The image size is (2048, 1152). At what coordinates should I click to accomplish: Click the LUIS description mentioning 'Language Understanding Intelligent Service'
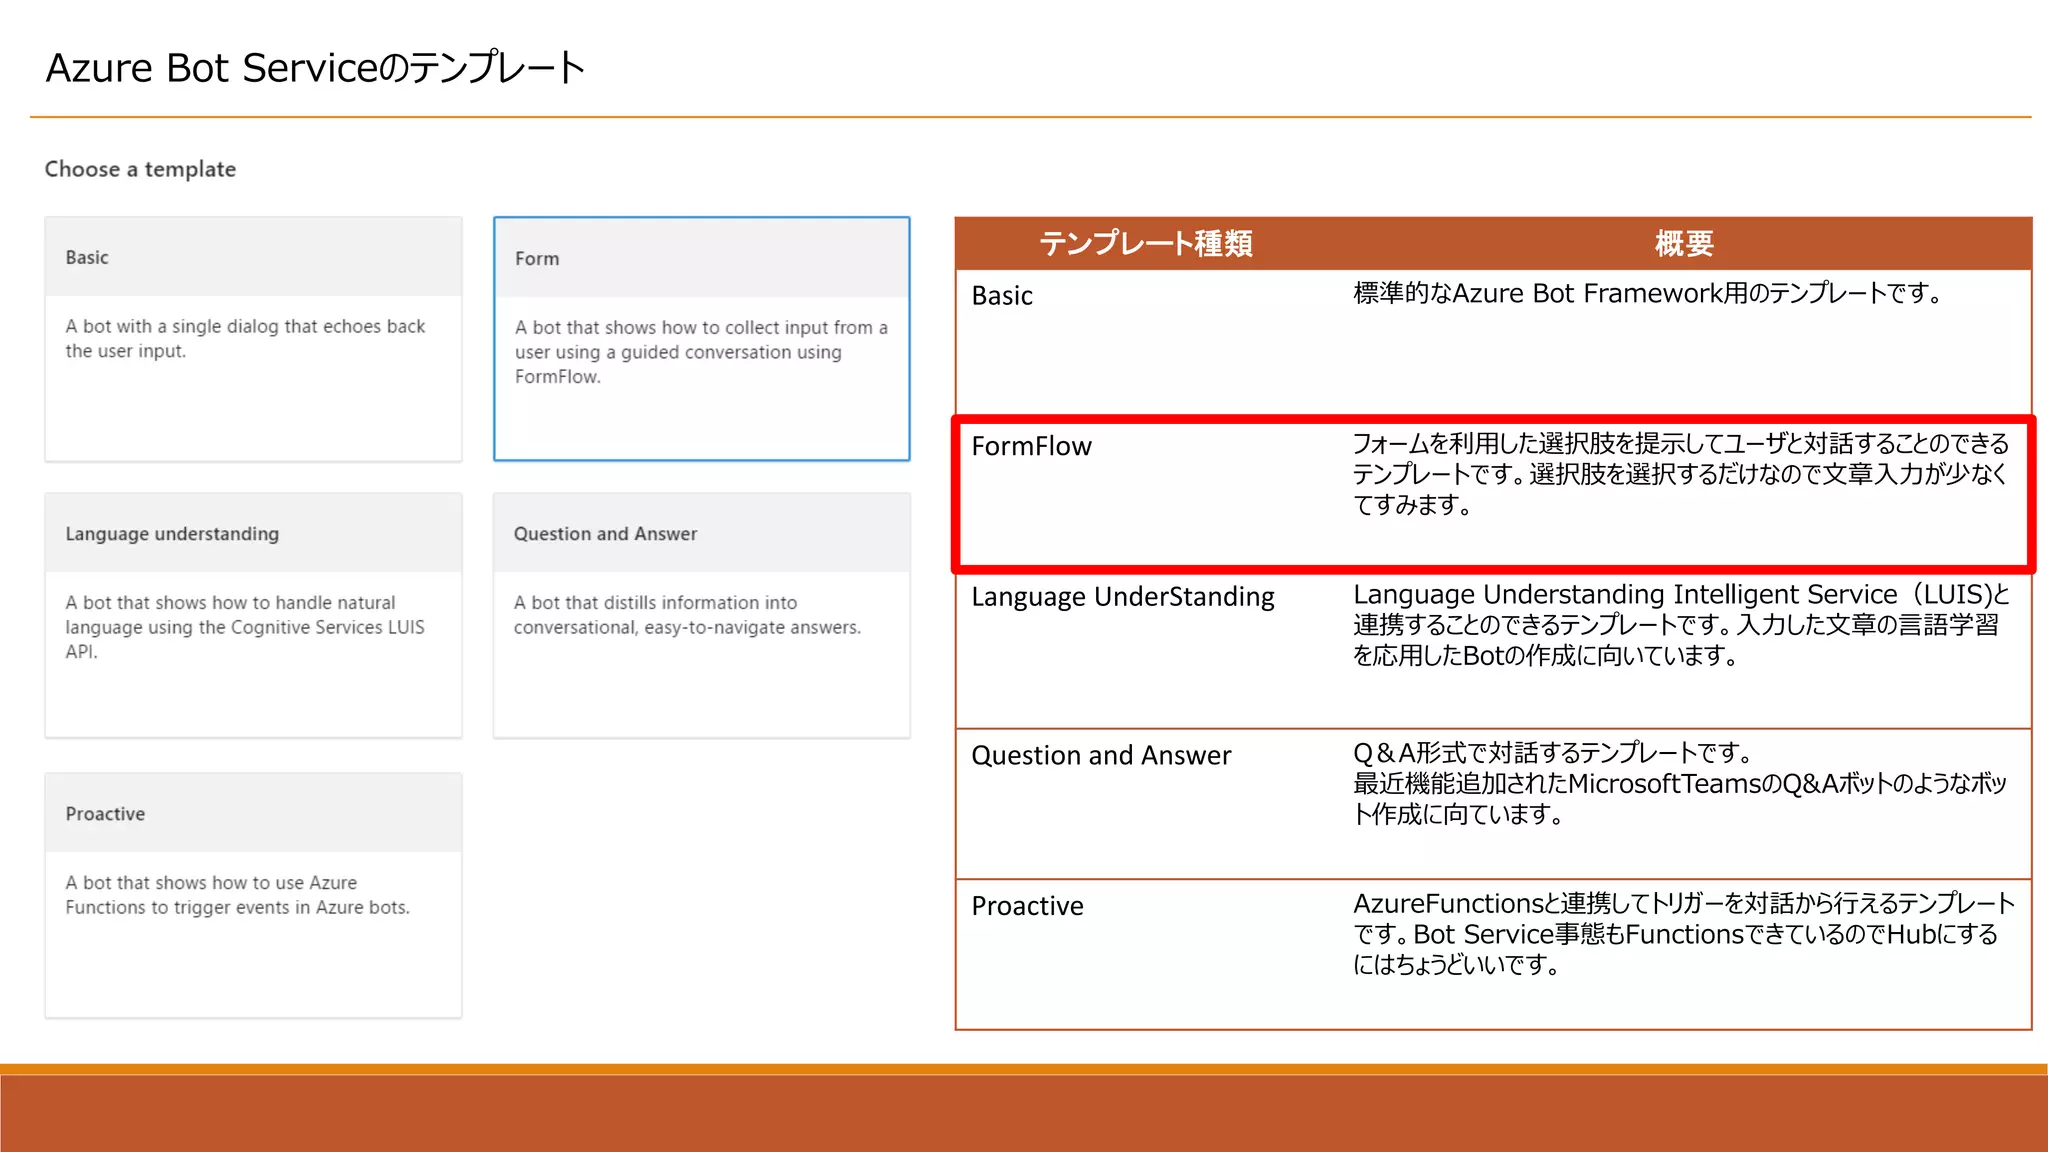tap(1681, 625)
